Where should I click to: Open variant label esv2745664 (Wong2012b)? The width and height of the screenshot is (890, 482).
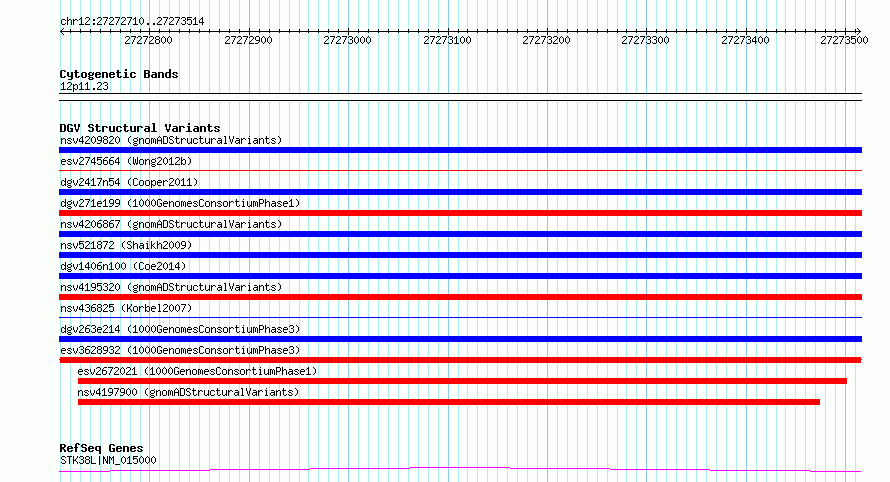tap(126, 161)
